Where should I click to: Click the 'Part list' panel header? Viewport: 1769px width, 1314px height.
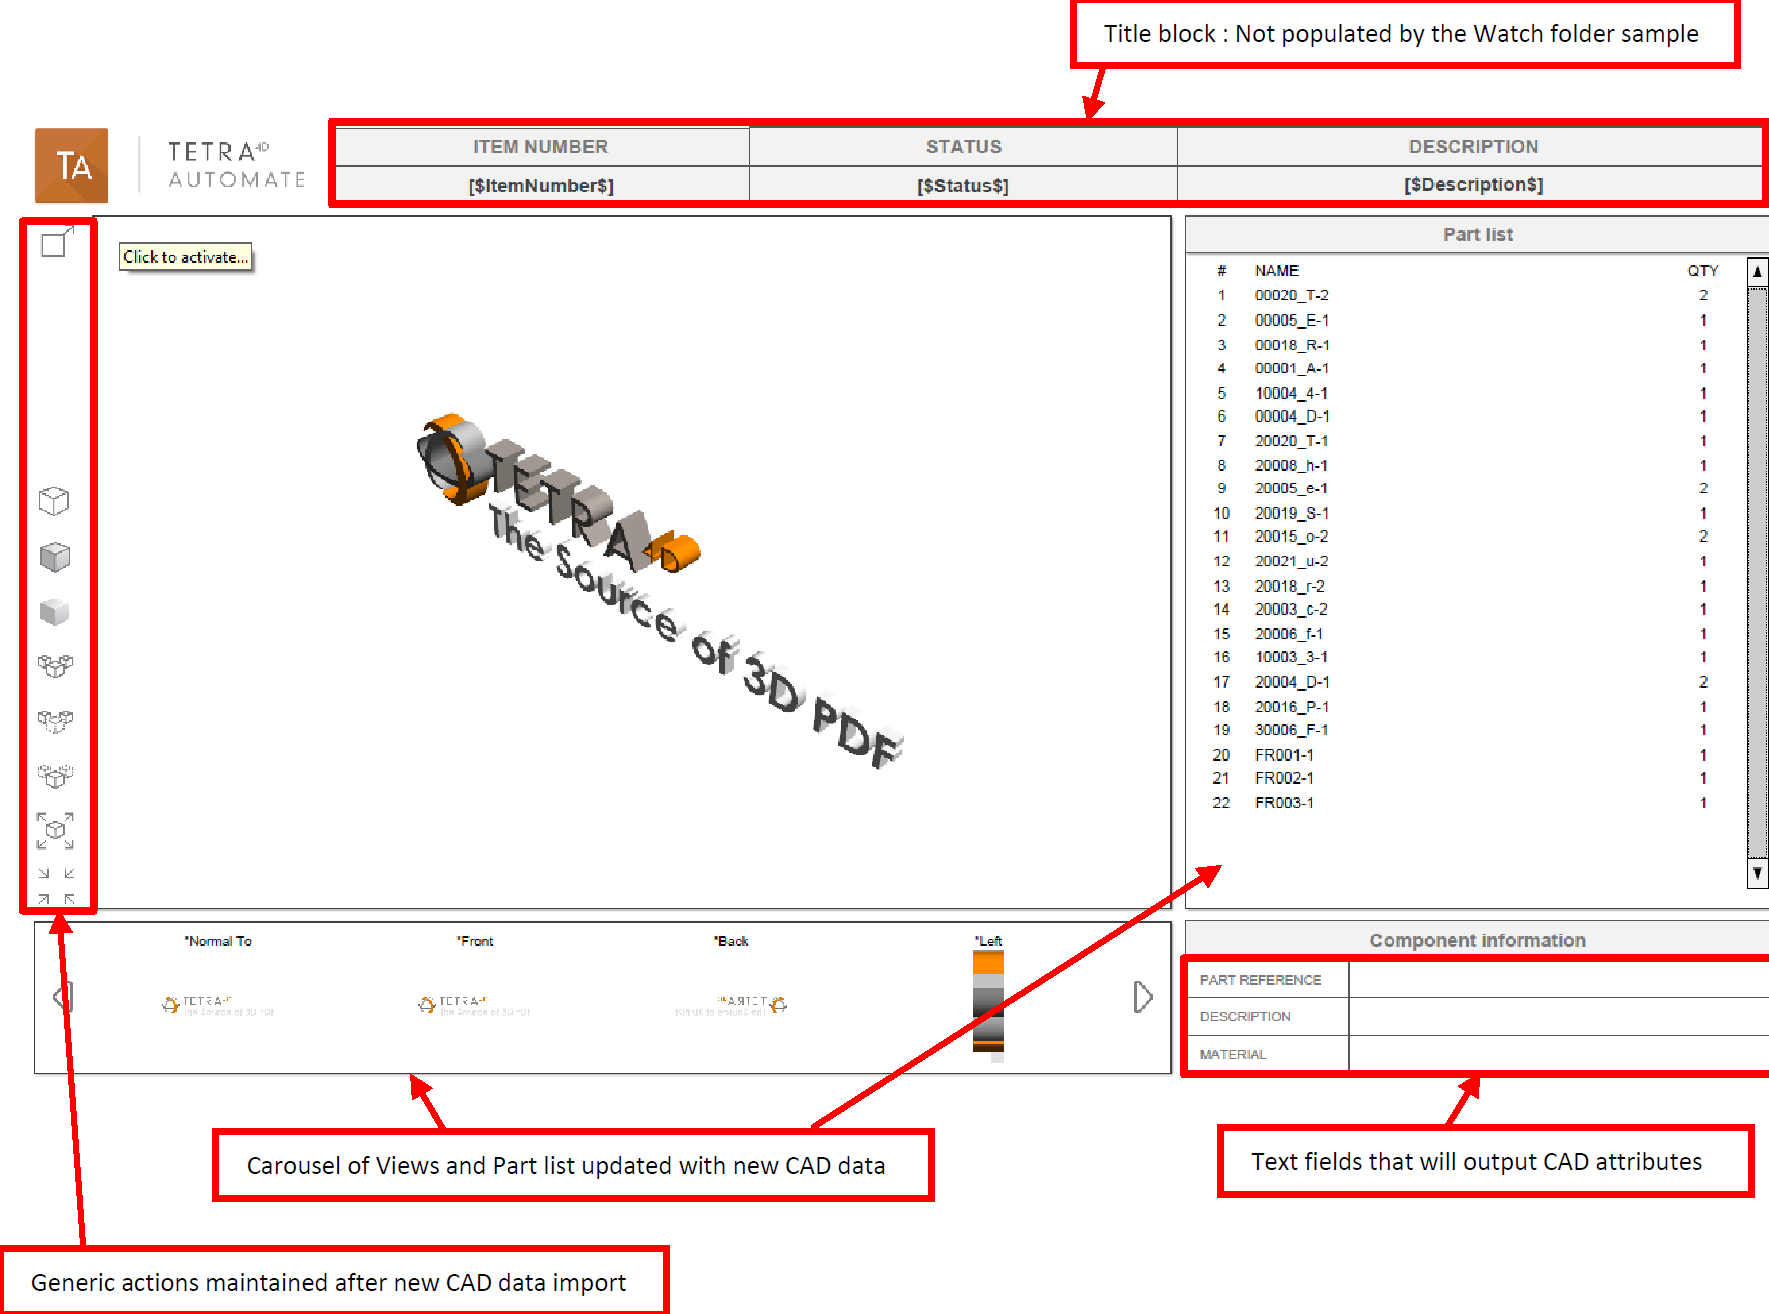1477,234
